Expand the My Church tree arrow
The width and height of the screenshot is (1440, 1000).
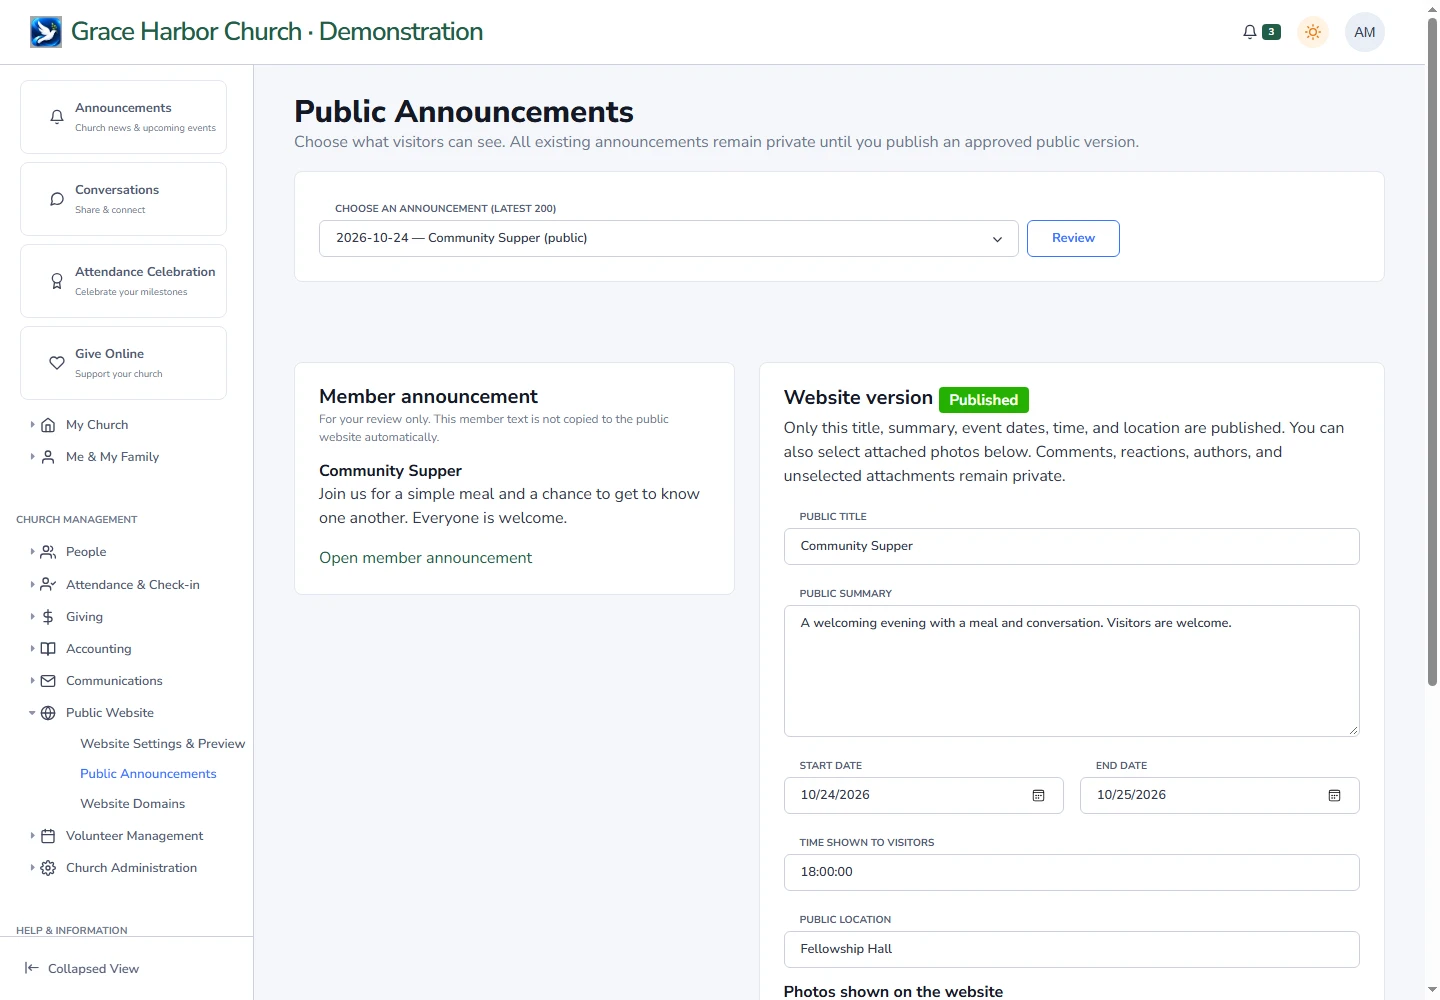[x=32, y=425]
